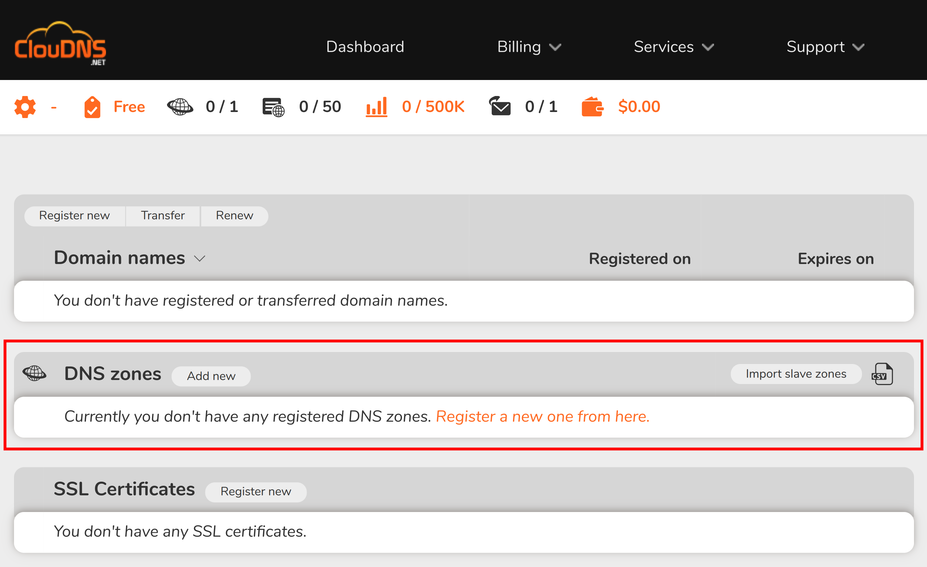Click the DNS zones globe counter icon
Viewport: 927px width, 567px height.
pos(180,107)
